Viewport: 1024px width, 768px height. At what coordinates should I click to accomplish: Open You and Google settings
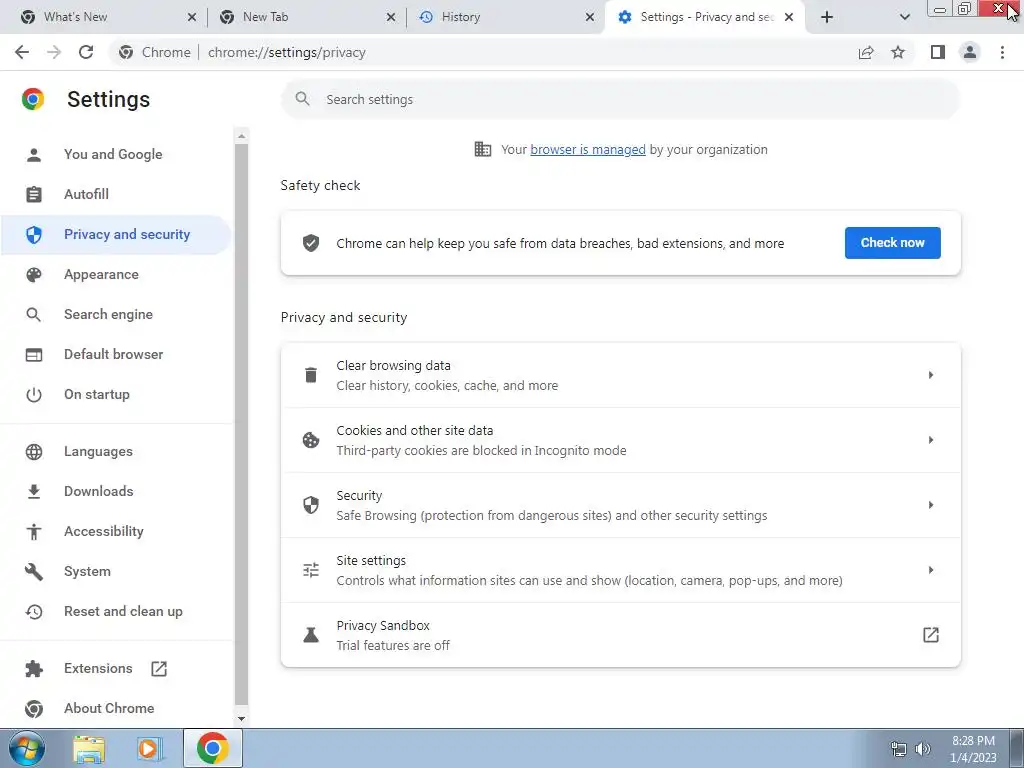pos(116,155)
